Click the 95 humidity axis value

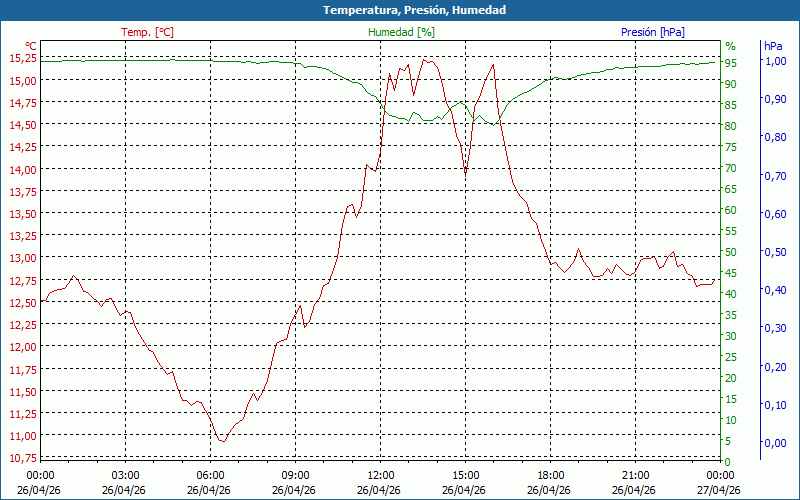coord(731,63)
